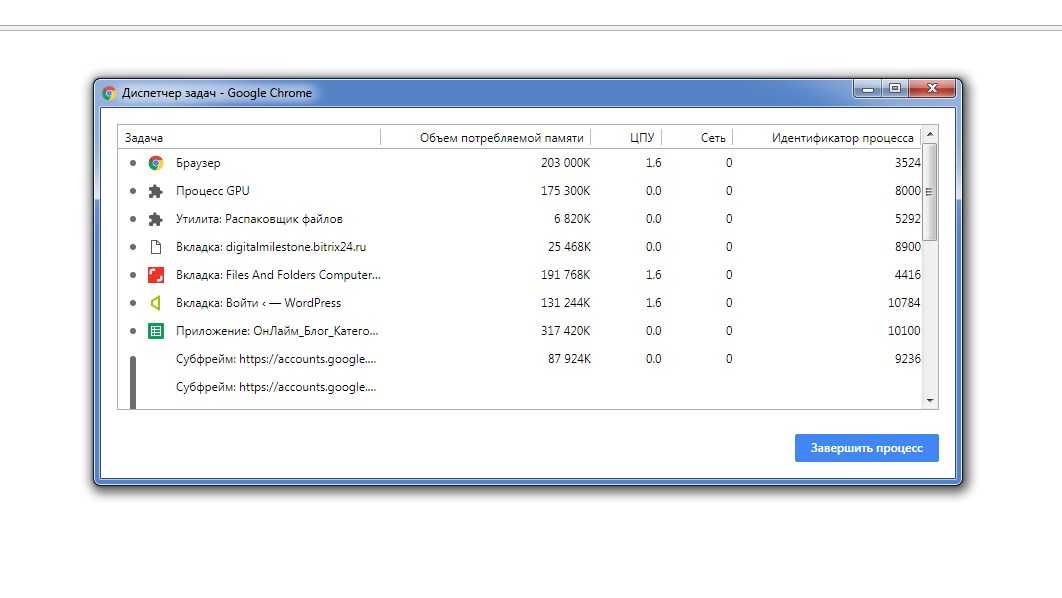Select the second Субфрейм accounts.google row

(x=276, y=387)
